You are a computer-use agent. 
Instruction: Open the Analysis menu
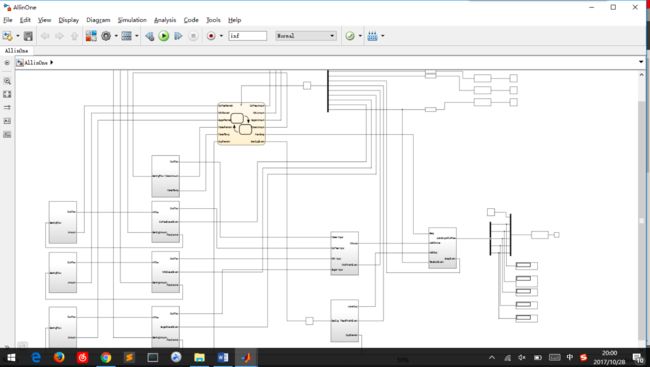[165, 20]
